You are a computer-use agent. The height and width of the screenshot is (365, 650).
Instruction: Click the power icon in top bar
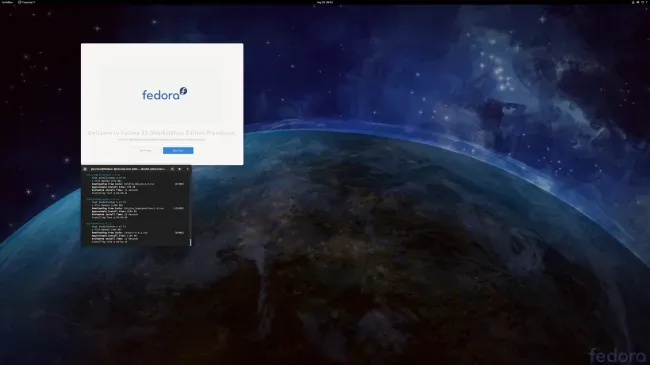point(643,2)
